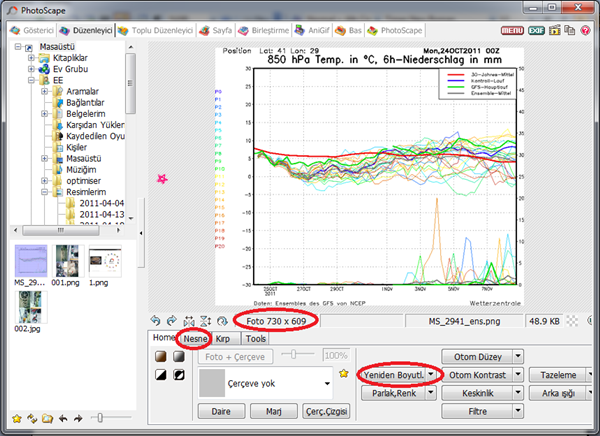The image size is (600, 436).
Task: Open the Çerçeve yok frame dropdown
Action: pyautogui.click(x=329, y=382)
